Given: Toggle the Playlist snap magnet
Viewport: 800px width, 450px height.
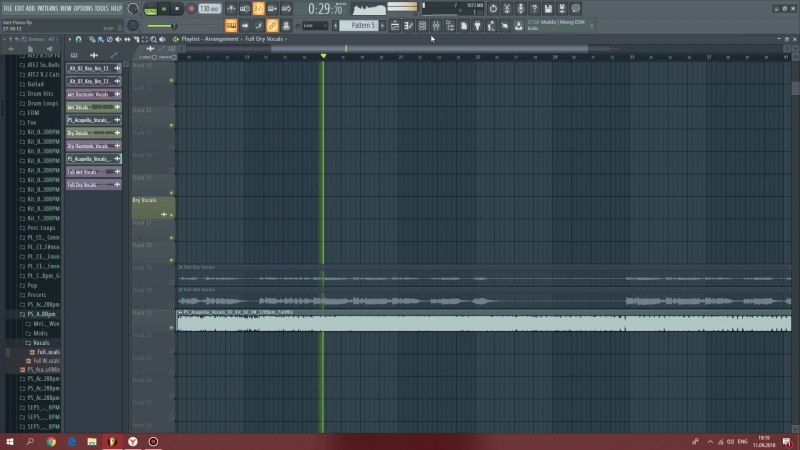Looking at the screenshot, I should 79,39.
